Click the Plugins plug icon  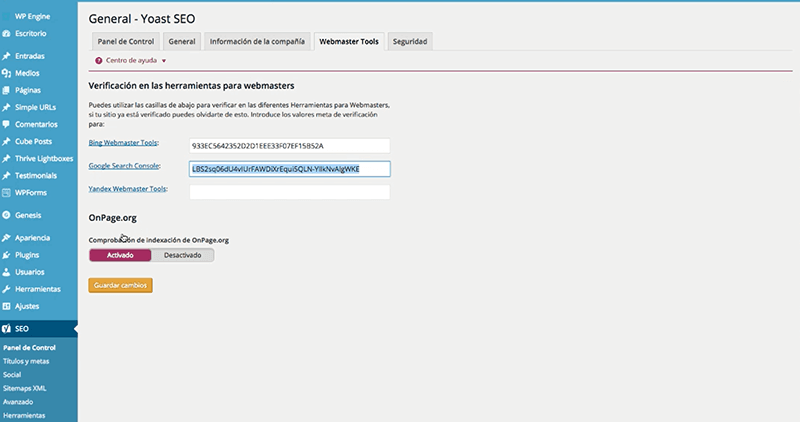(6, 255)
